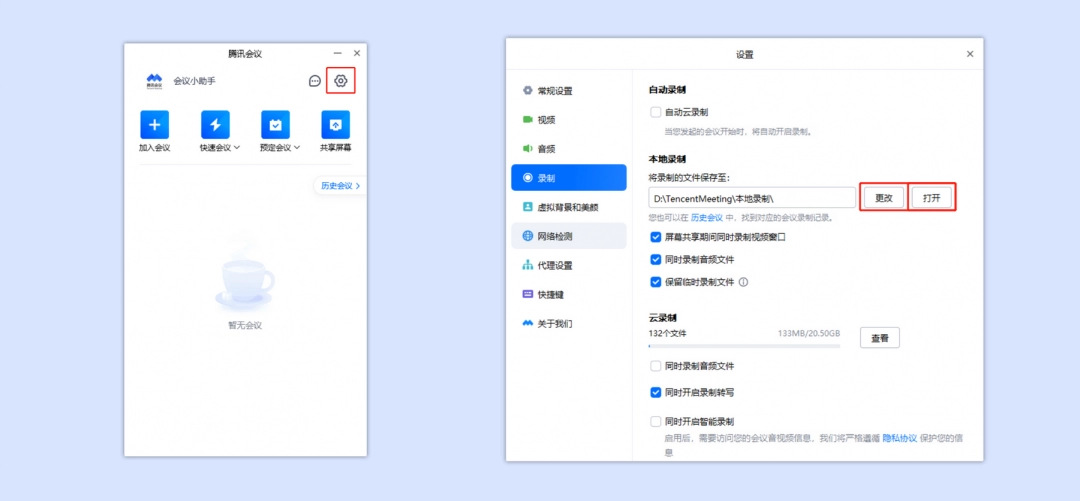This screenshot has width=1080, height=501.
Task: Click the 打开 folder button
Action: (932, 198)
